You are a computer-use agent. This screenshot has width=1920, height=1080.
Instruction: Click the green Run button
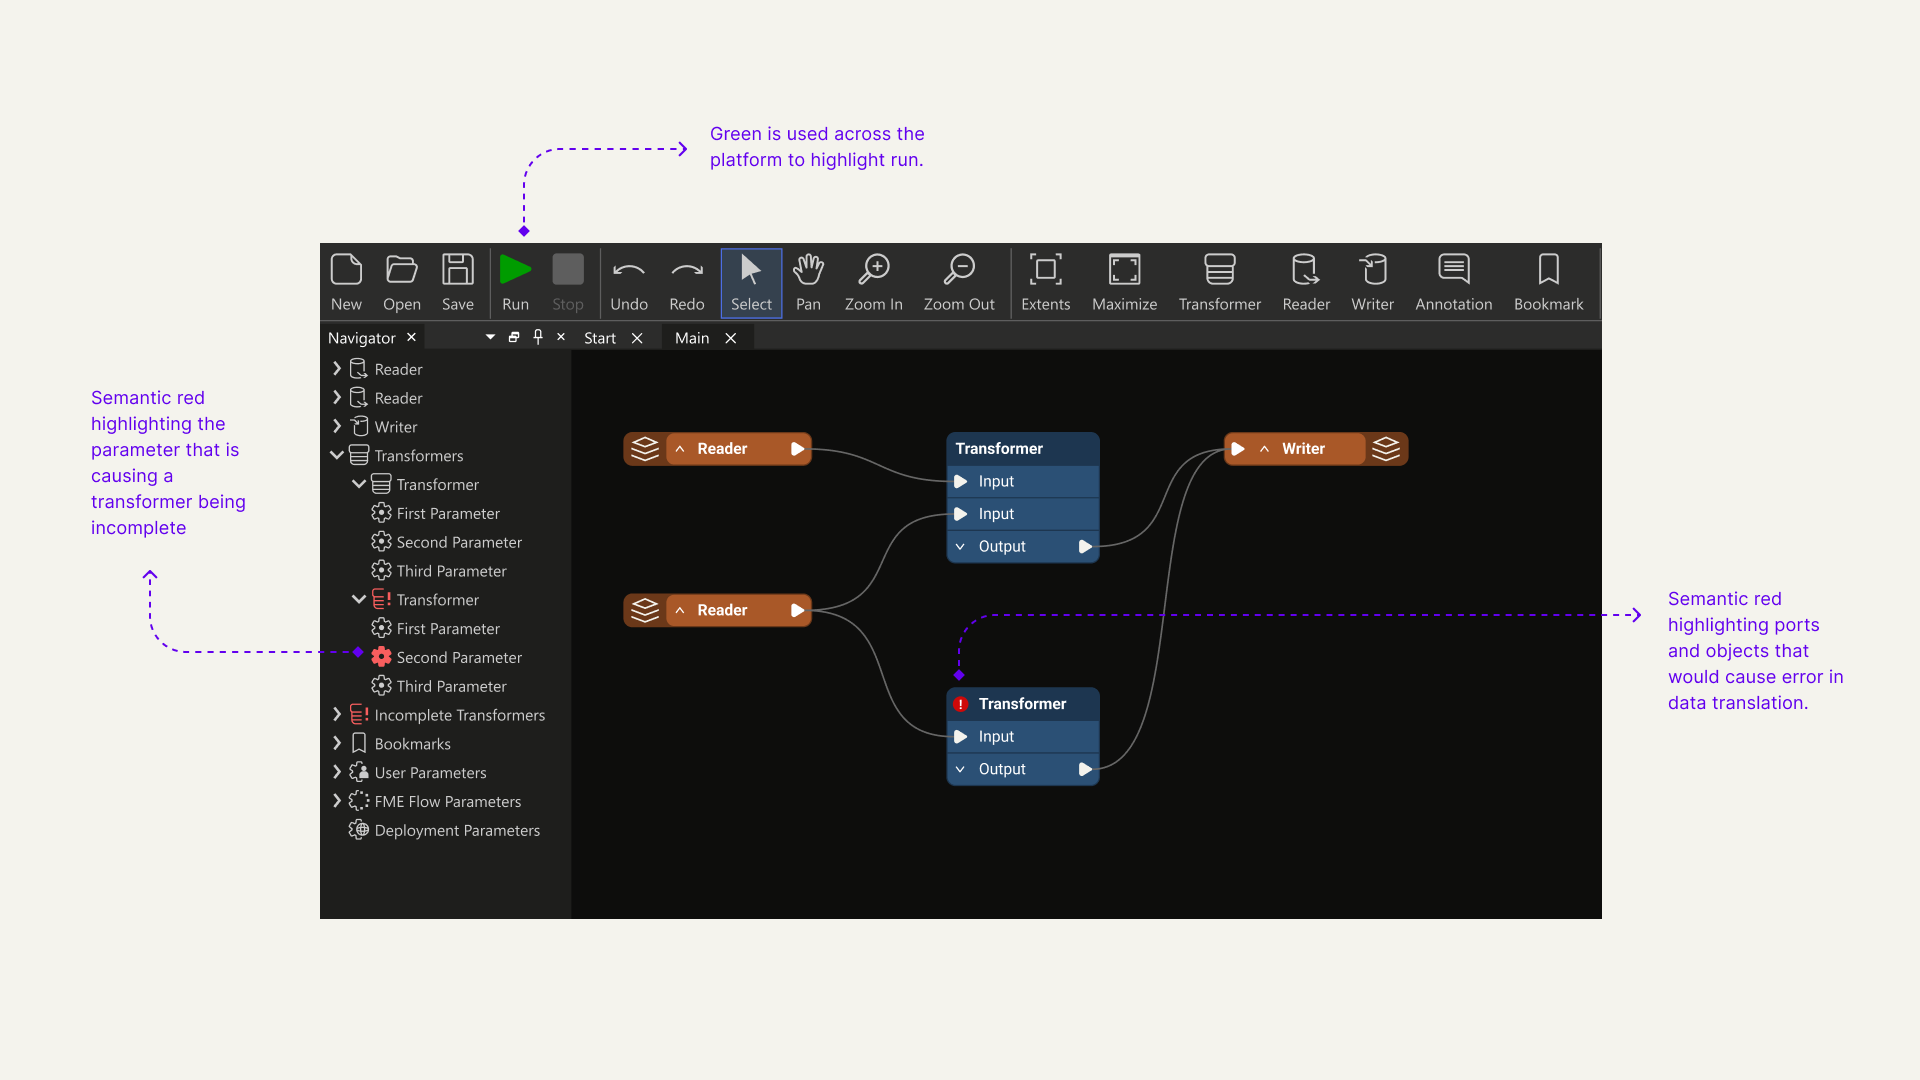pos(515,281)
